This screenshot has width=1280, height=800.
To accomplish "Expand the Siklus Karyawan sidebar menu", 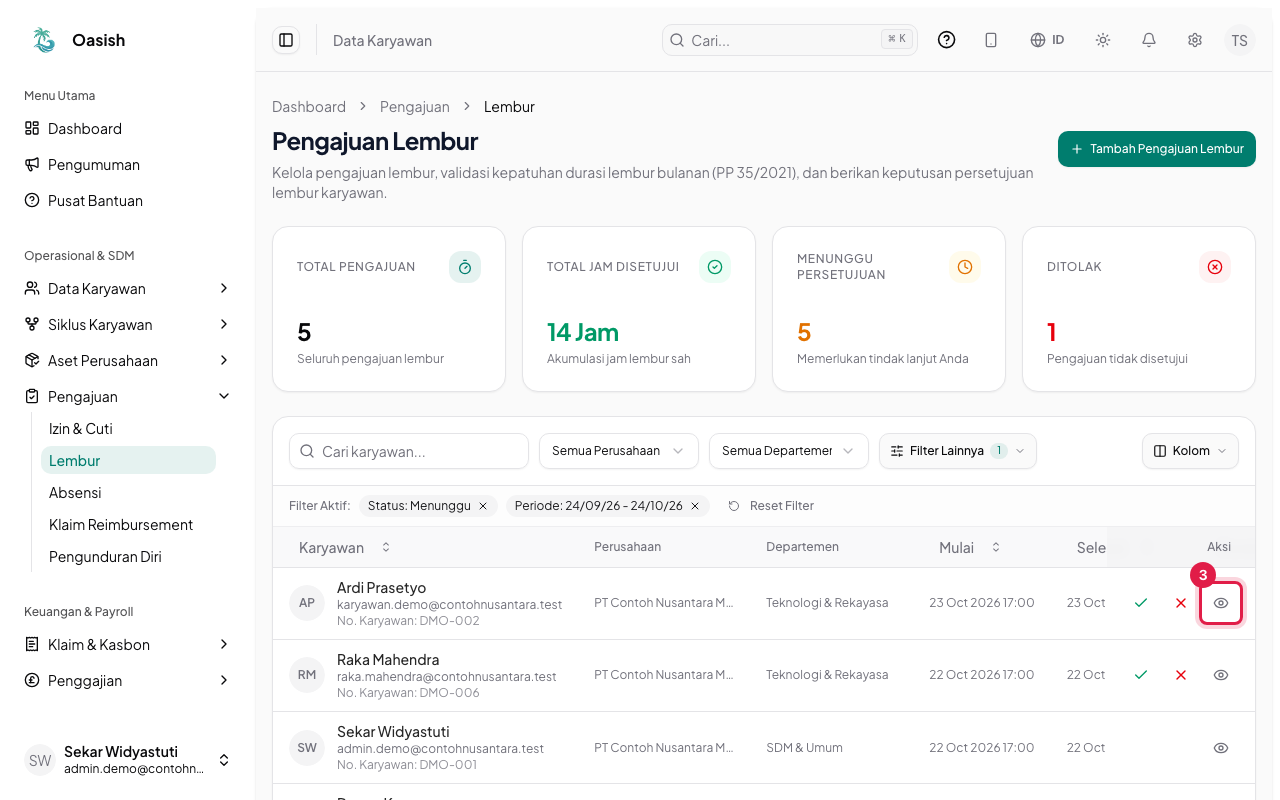I will coord(128,325).
